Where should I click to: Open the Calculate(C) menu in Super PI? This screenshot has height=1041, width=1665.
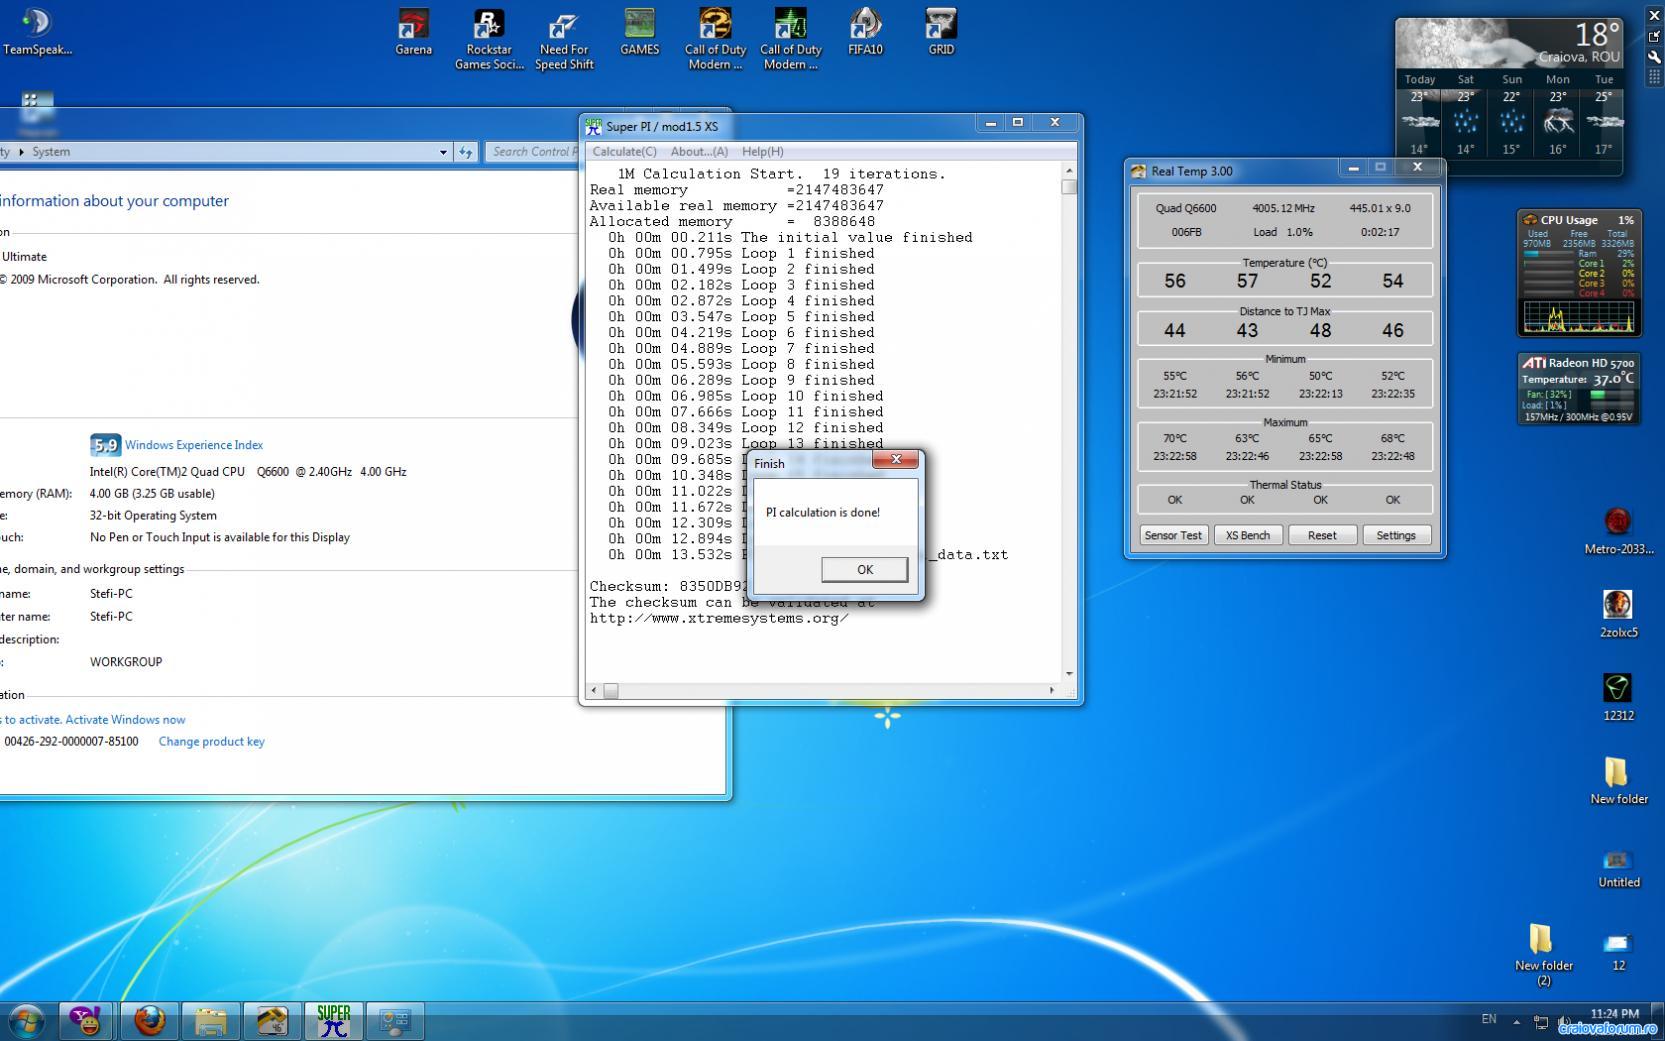pyautogui.click(x=624, y=151)
